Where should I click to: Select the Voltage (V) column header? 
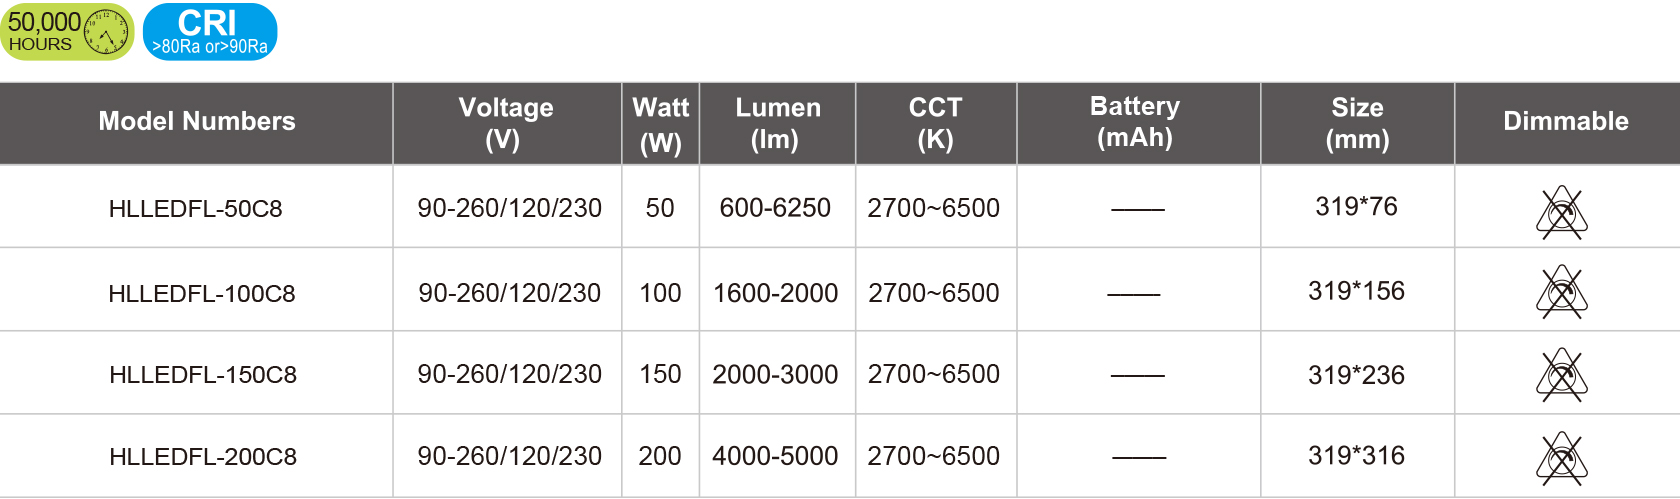(x=506, y=122)
